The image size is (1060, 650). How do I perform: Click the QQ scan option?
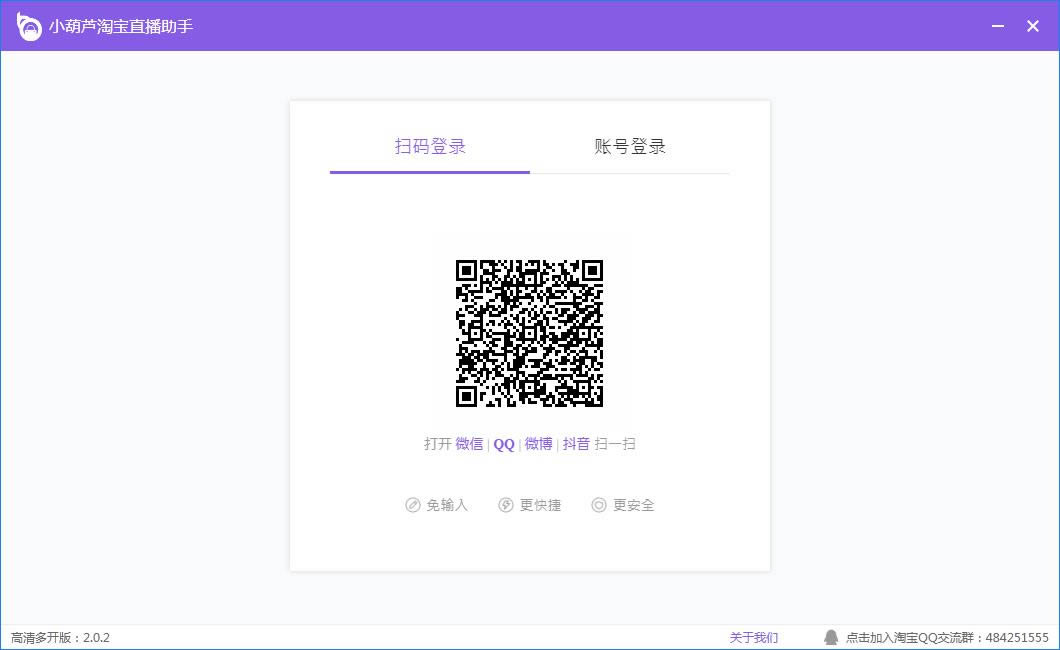coord(504,445)
